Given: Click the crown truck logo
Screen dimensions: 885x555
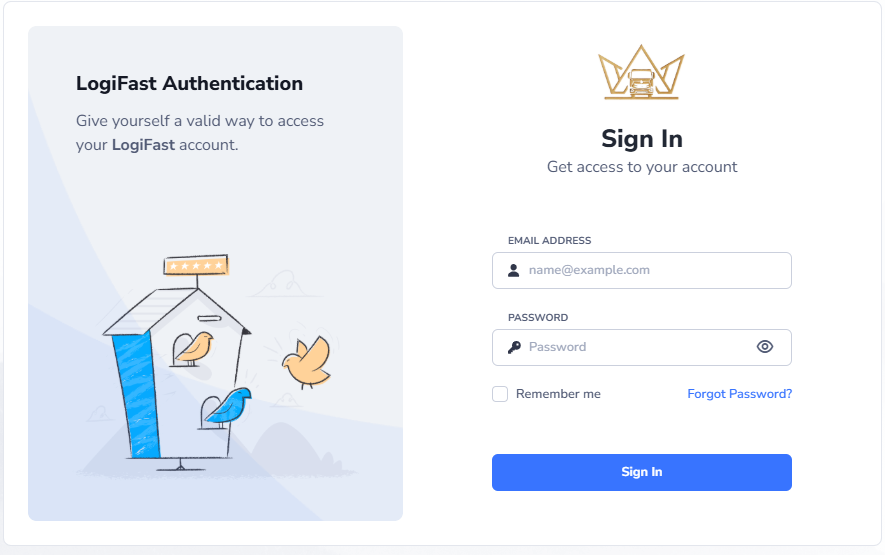Looking at the screenshot, I should 641,74.
